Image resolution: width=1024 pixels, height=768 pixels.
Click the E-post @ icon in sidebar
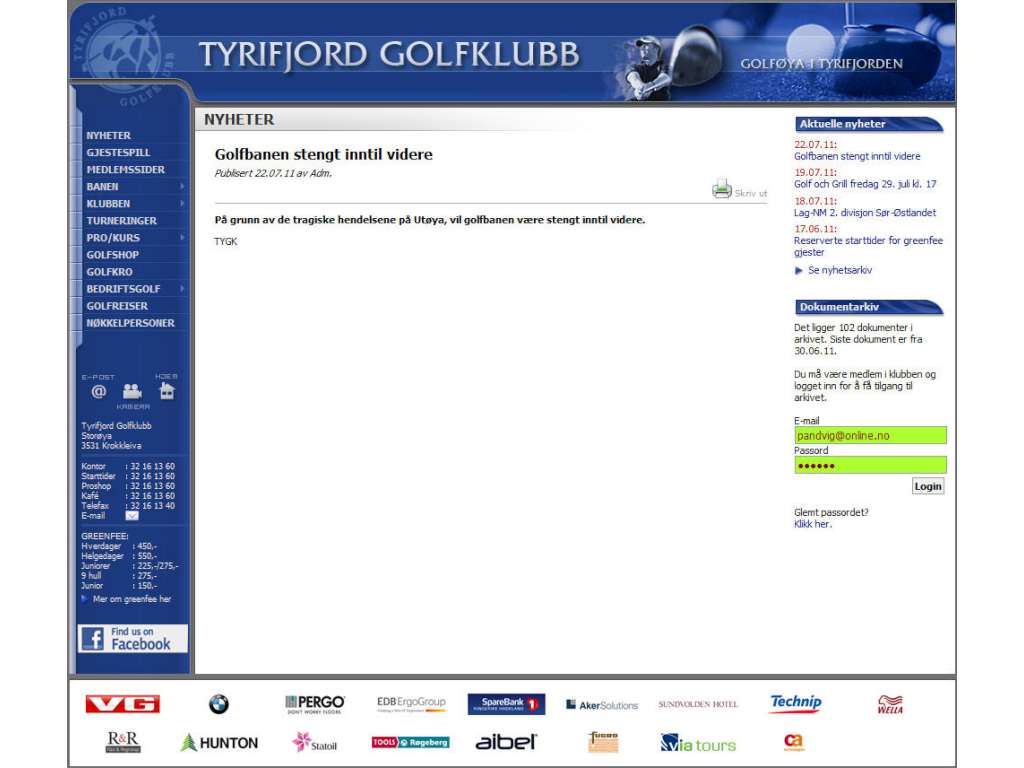click(99, 391)
